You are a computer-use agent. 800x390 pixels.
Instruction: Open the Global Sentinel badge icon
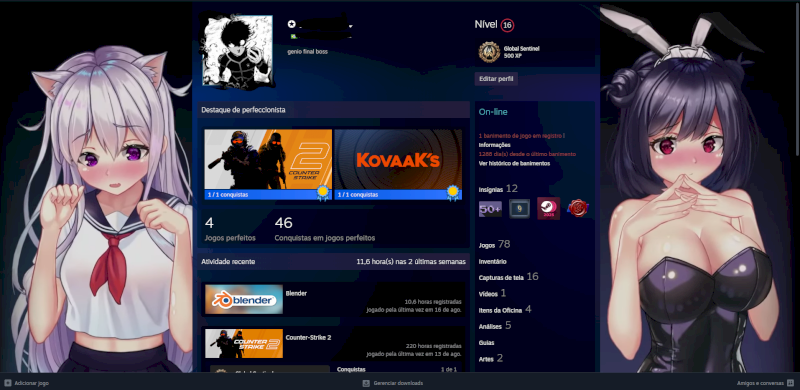[x=489, y=52]
